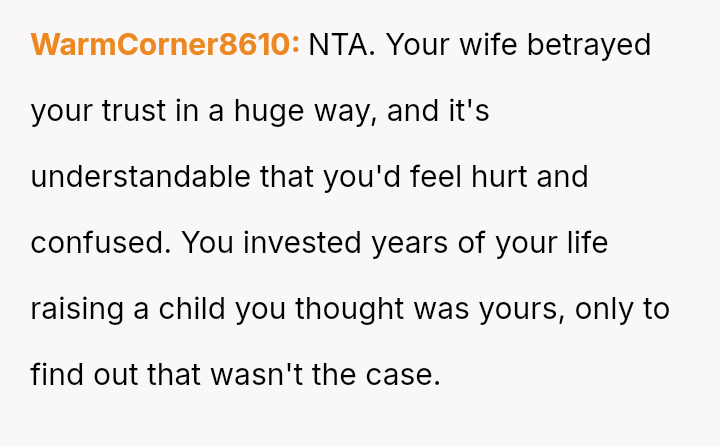This screenshot has height=446, width=720.
Task: Click the word "understandable" in the comment
Action: click(141, 177)
